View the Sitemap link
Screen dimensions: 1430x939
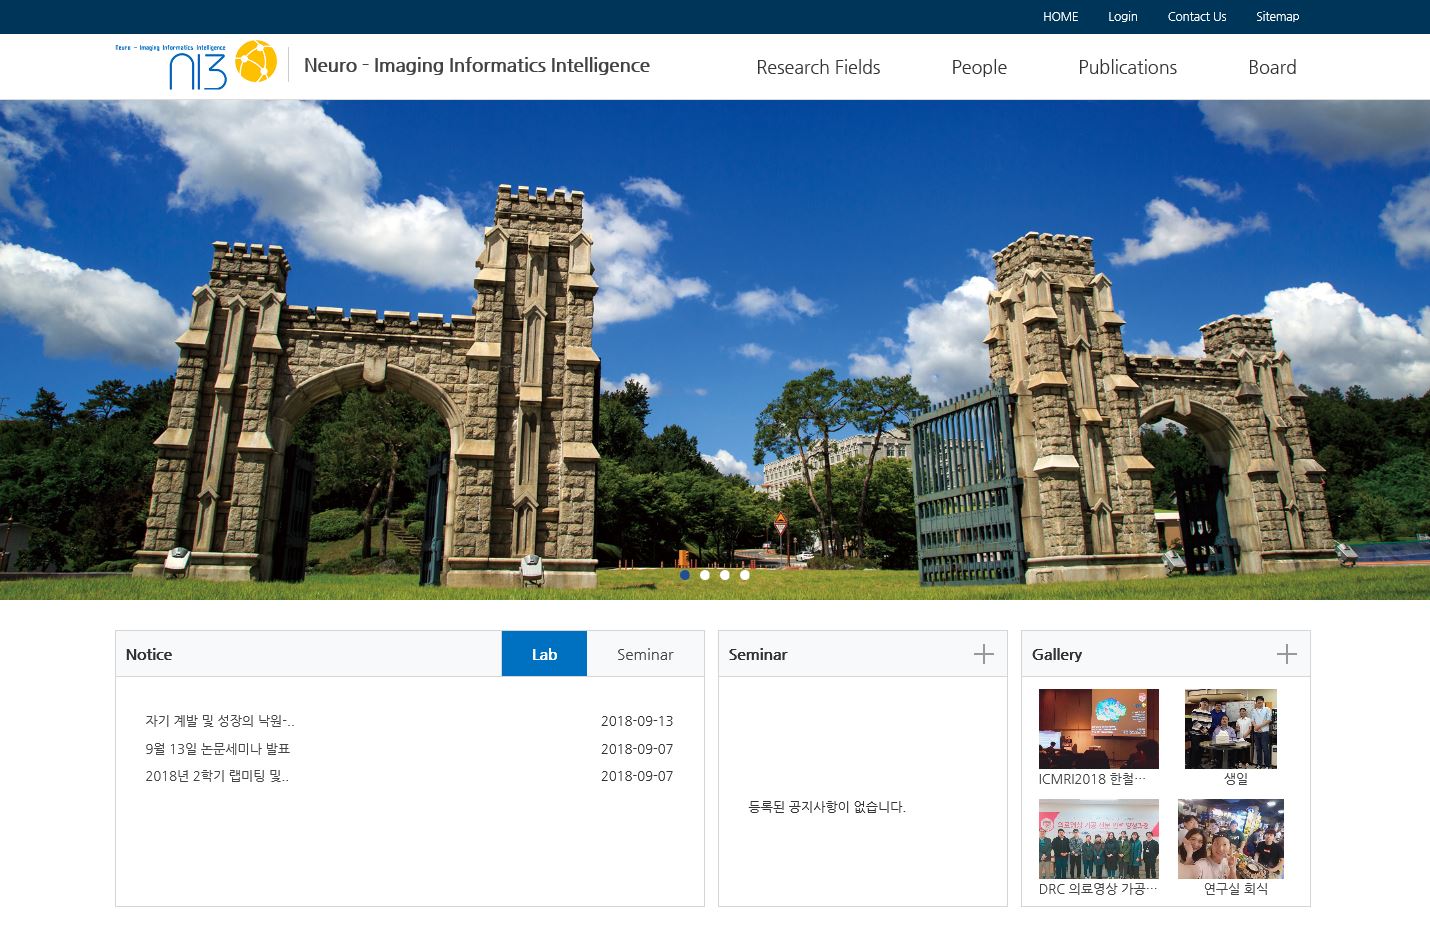click(1277, 17)
